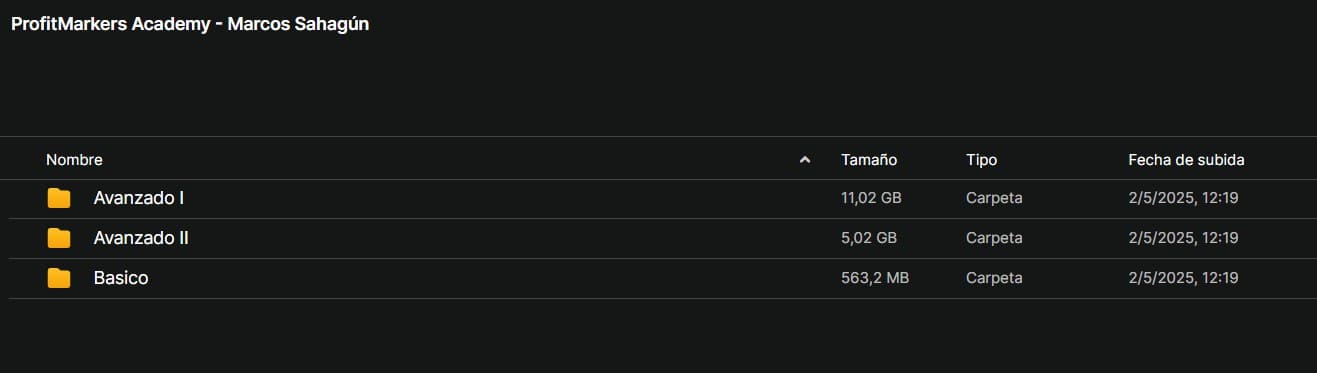1317x373 pixels.
Task: Click Carpeta type in Basico row
Action: click(x=994, y=278)
